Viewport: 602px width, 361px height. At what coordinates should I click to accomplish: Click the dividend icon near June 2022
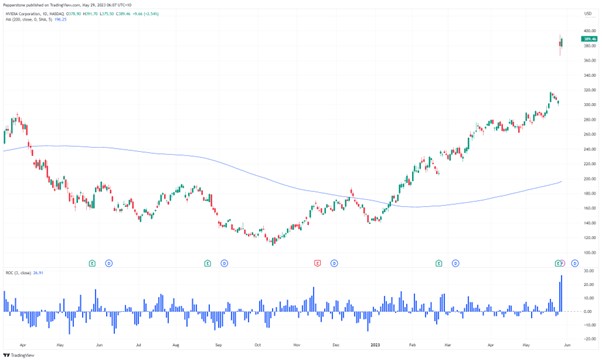click(x=109, y=263)
